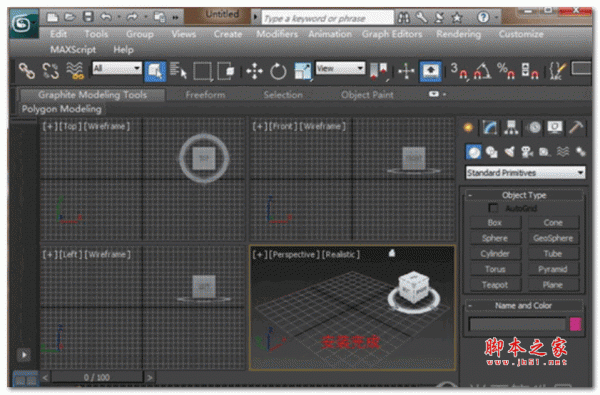Viewport: 600px width, 395px height.
Task: Open the View reference coordinate dropdown
Action: [340, 69]
